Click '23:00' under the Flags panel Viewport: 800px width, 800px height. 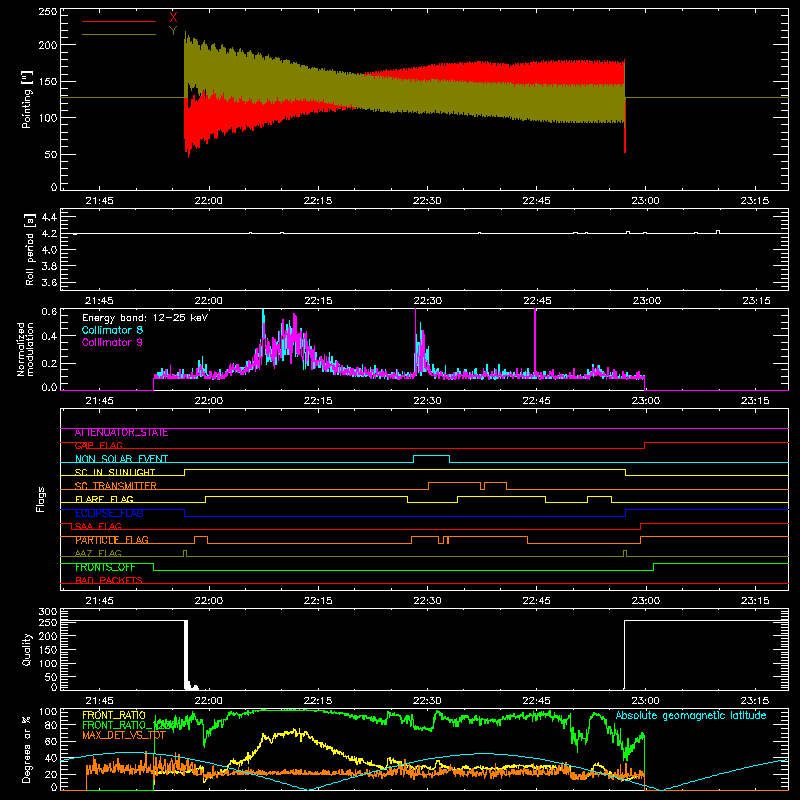tap(646, 601)
